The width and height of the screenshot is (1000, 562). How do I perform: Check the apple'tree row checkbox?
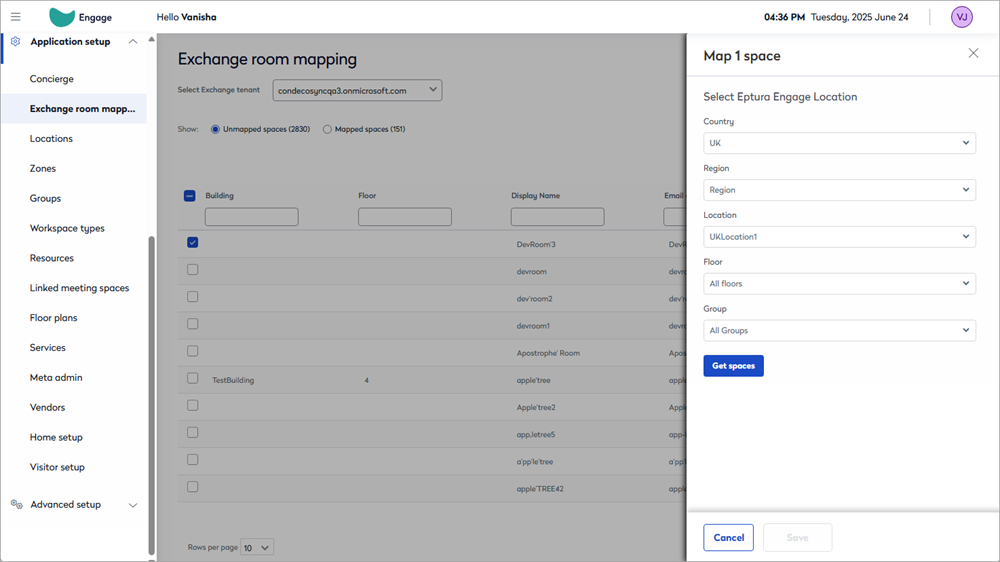pyautogui.click(x=193, y=378)
